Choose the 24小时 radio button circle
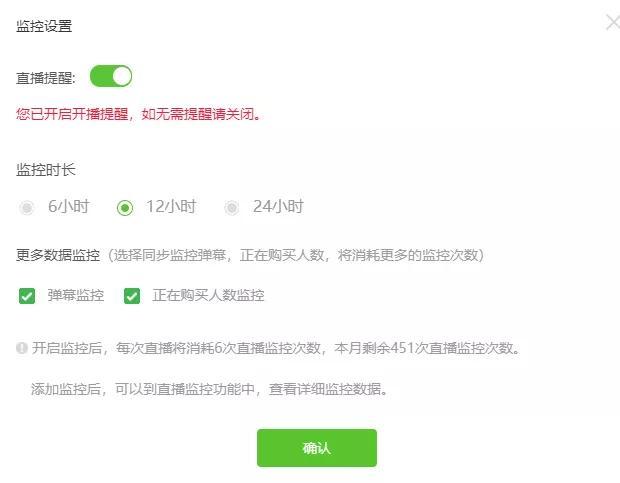 click(232, 207)
